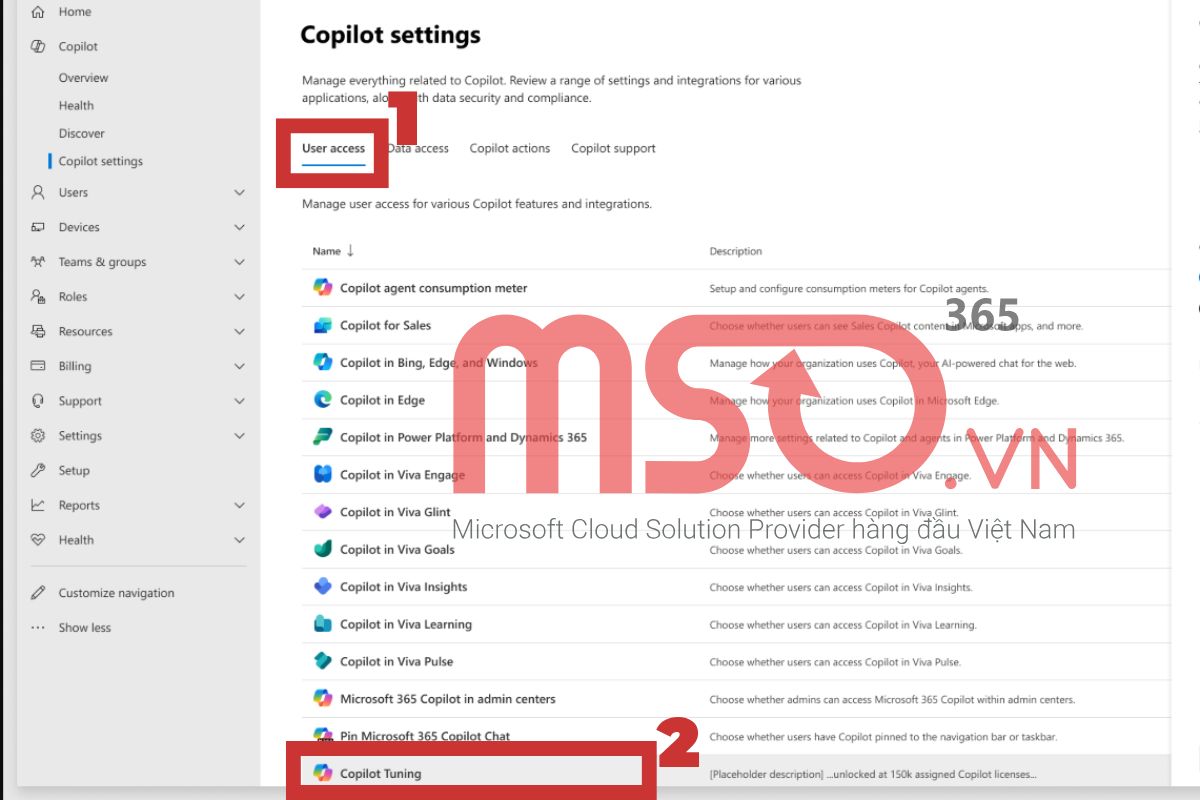Viewport: 1200px width, 800px height.
Task: Expand the Reports navigation chevron
Action: pyautogui.click(x=239, y=505)
